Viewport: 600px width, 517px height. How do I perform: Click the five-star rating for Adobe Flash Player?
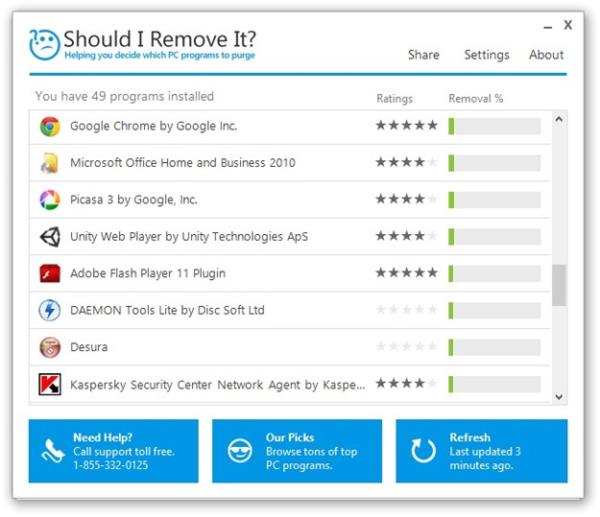tap(406, 272)
